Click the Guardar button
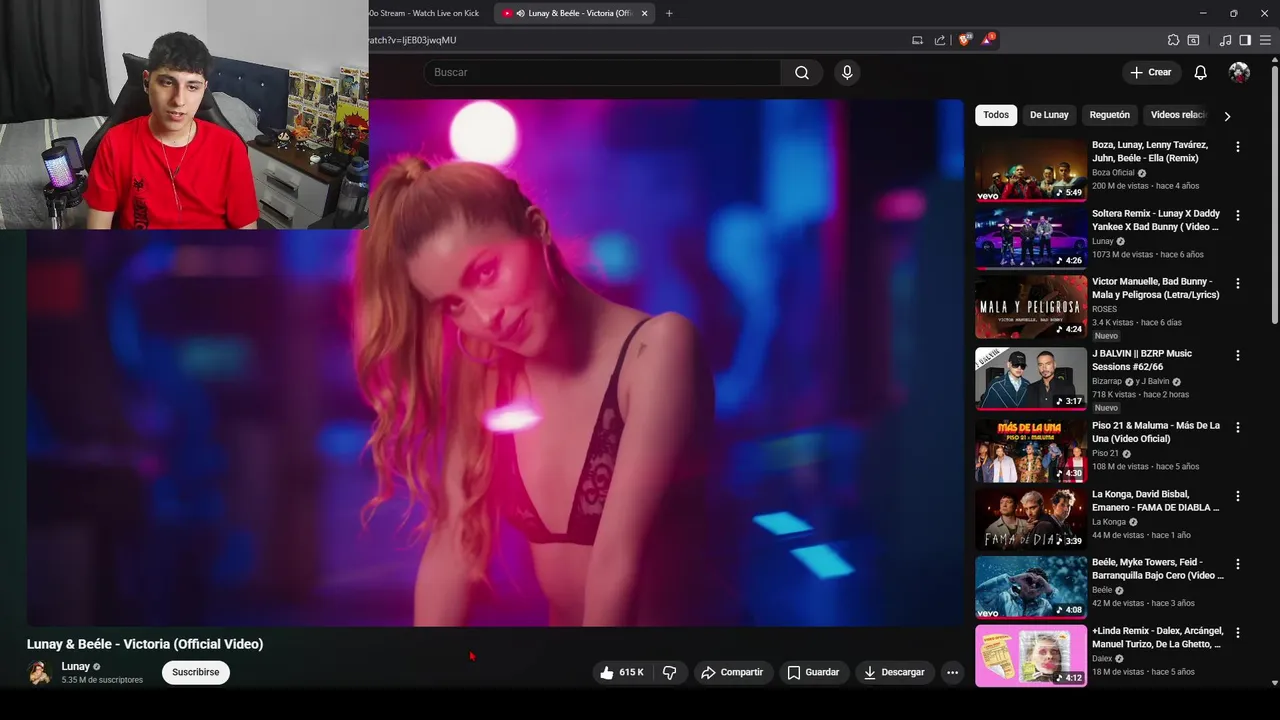The width and height of the screenshot is (1280, 720). pos(813,672)
